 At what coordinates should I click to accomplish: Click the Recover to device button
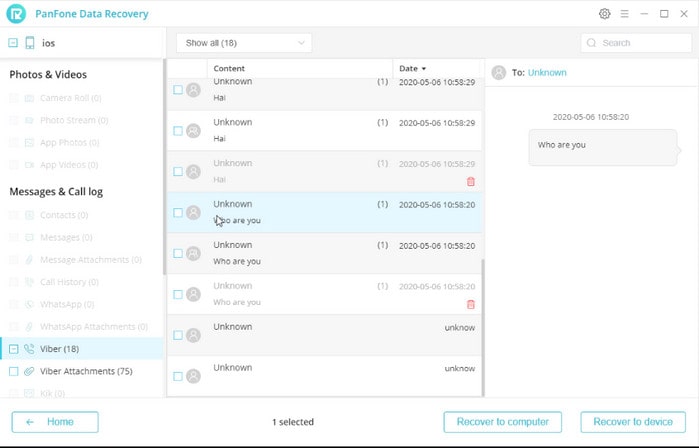[633, 422]
